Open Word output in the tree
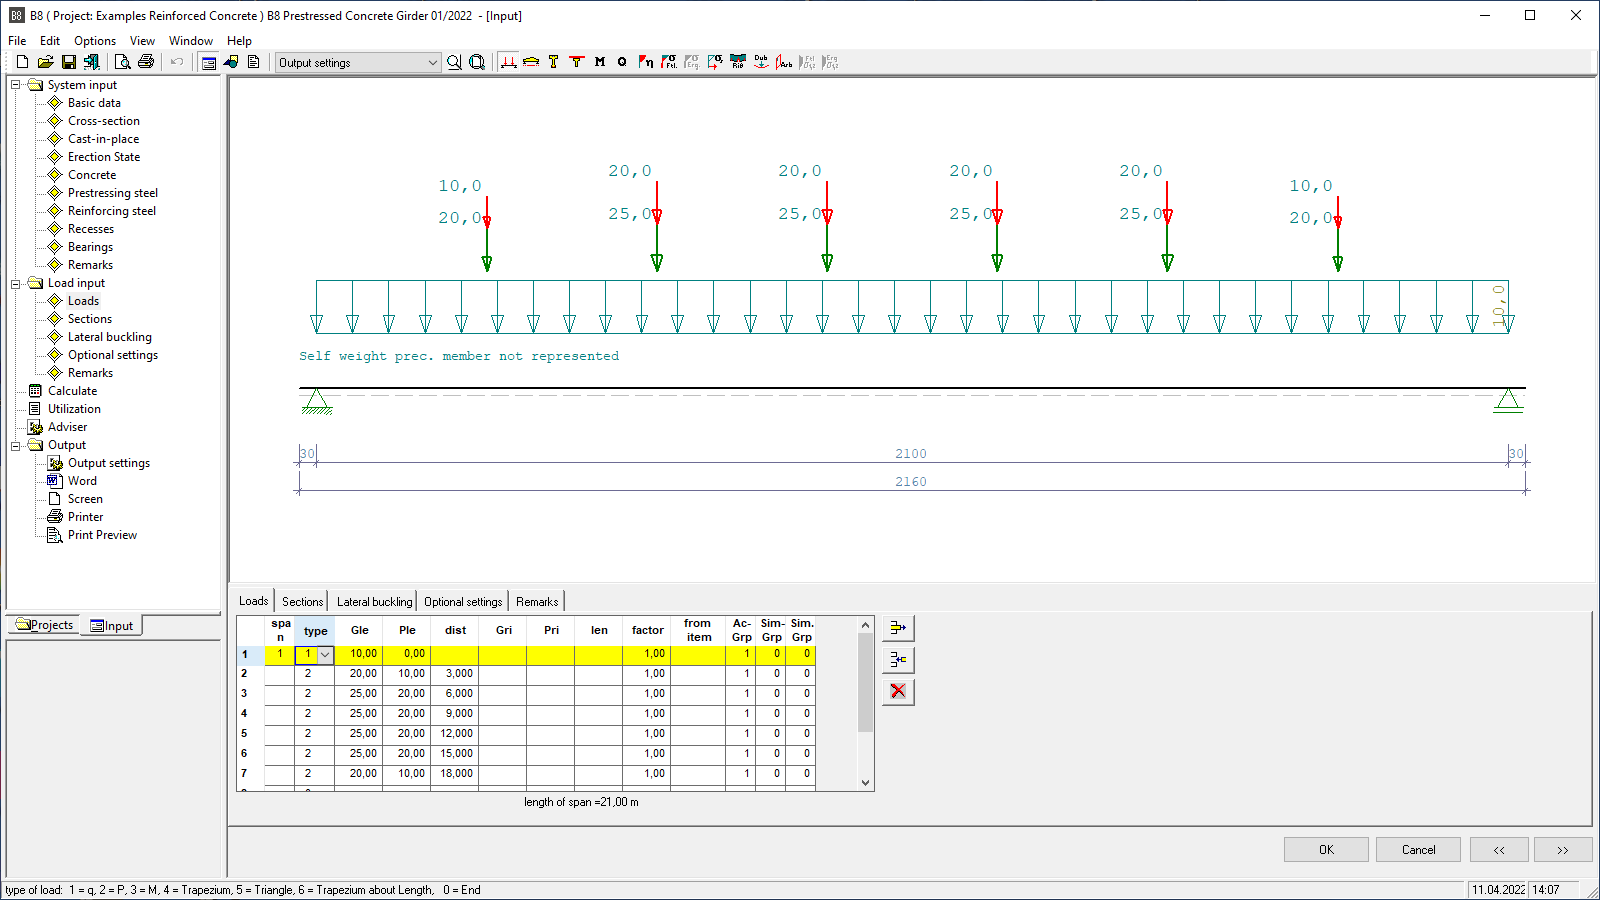 pos(82,481)
